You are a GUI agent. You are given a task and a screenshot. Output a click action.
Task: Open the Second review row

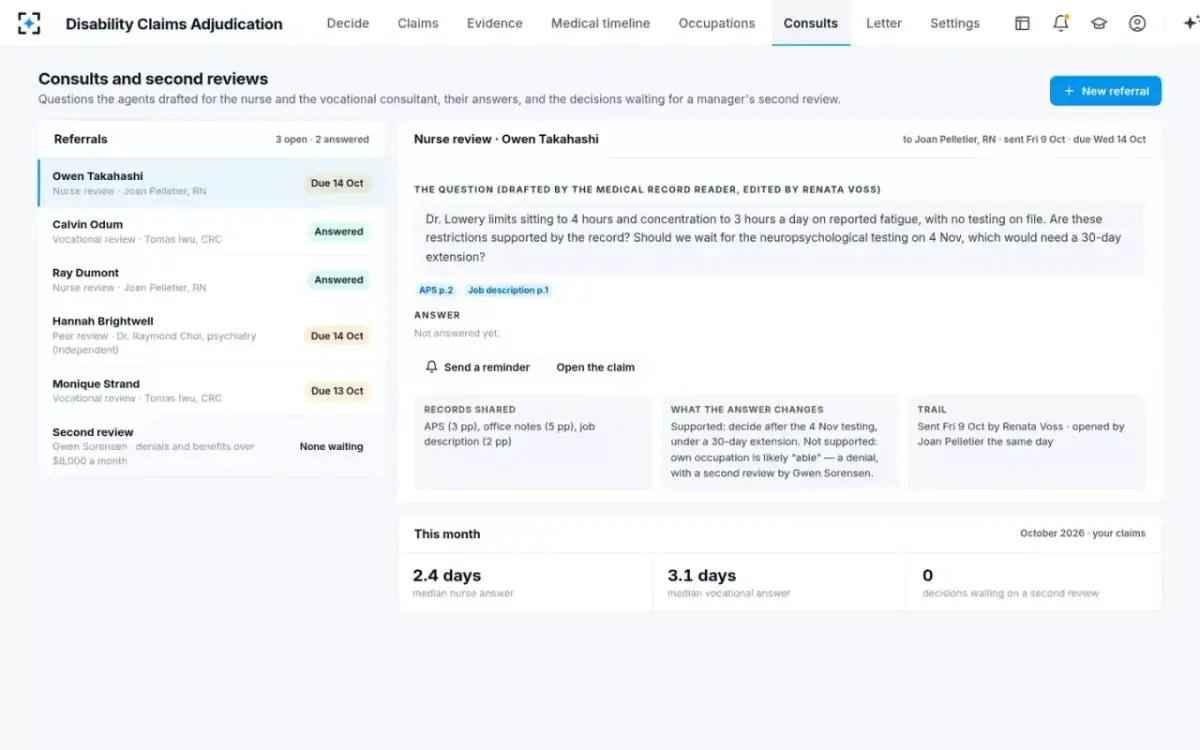click(211, 446)
